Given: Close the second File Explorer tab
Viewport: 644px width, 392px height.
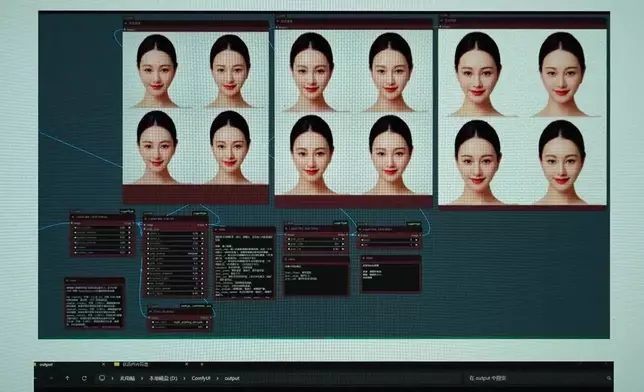Looking at the screenshot, I should tap(186, 364).
